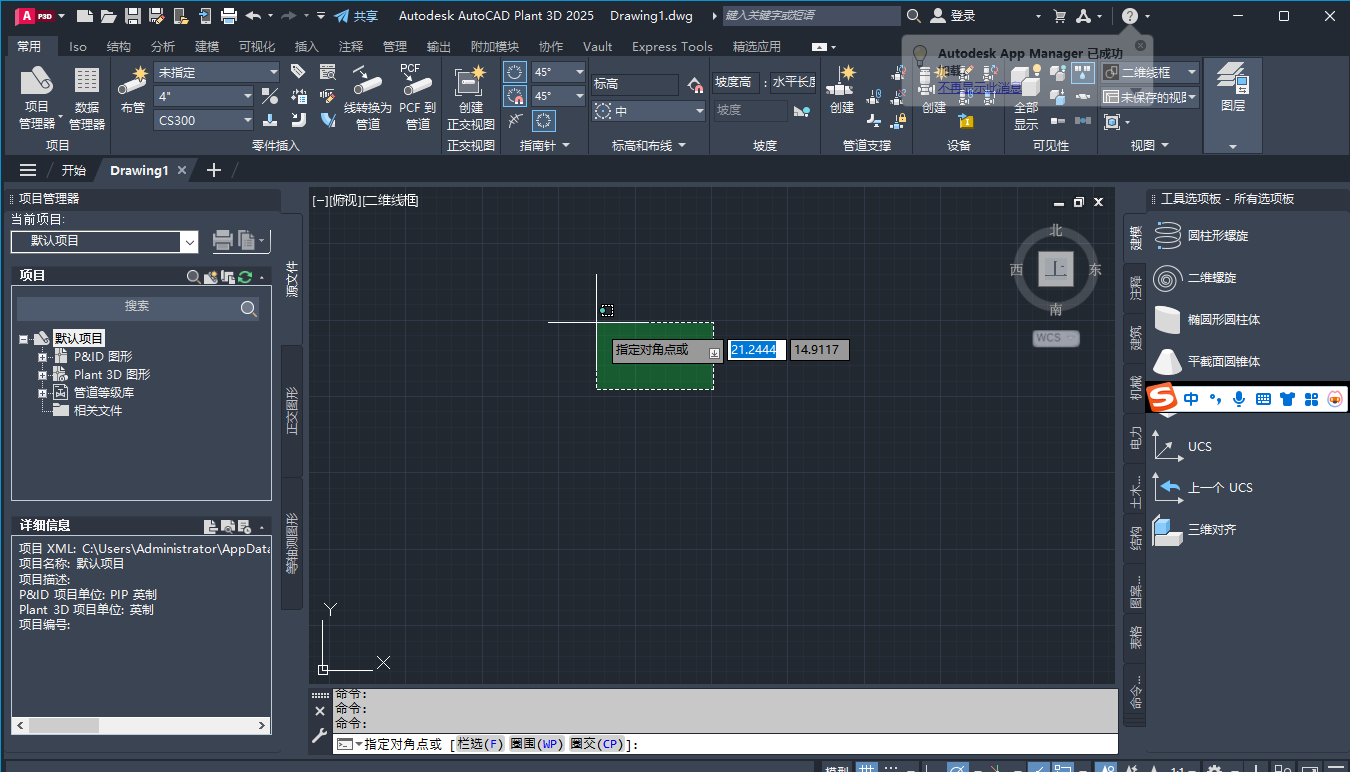Viewport: 1350px width, 772px height.
Task: Click the magnifier icon in 项目 panel header
Action: pos(193,276)
